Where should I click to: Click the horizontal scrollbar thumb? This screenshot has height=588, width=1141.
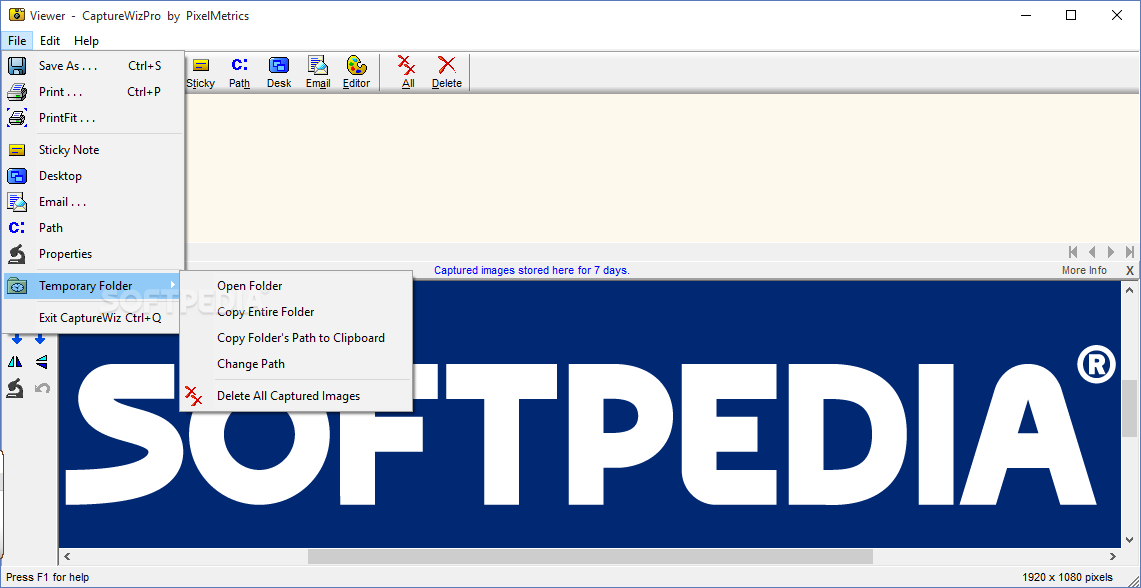(x=590, y=557)
